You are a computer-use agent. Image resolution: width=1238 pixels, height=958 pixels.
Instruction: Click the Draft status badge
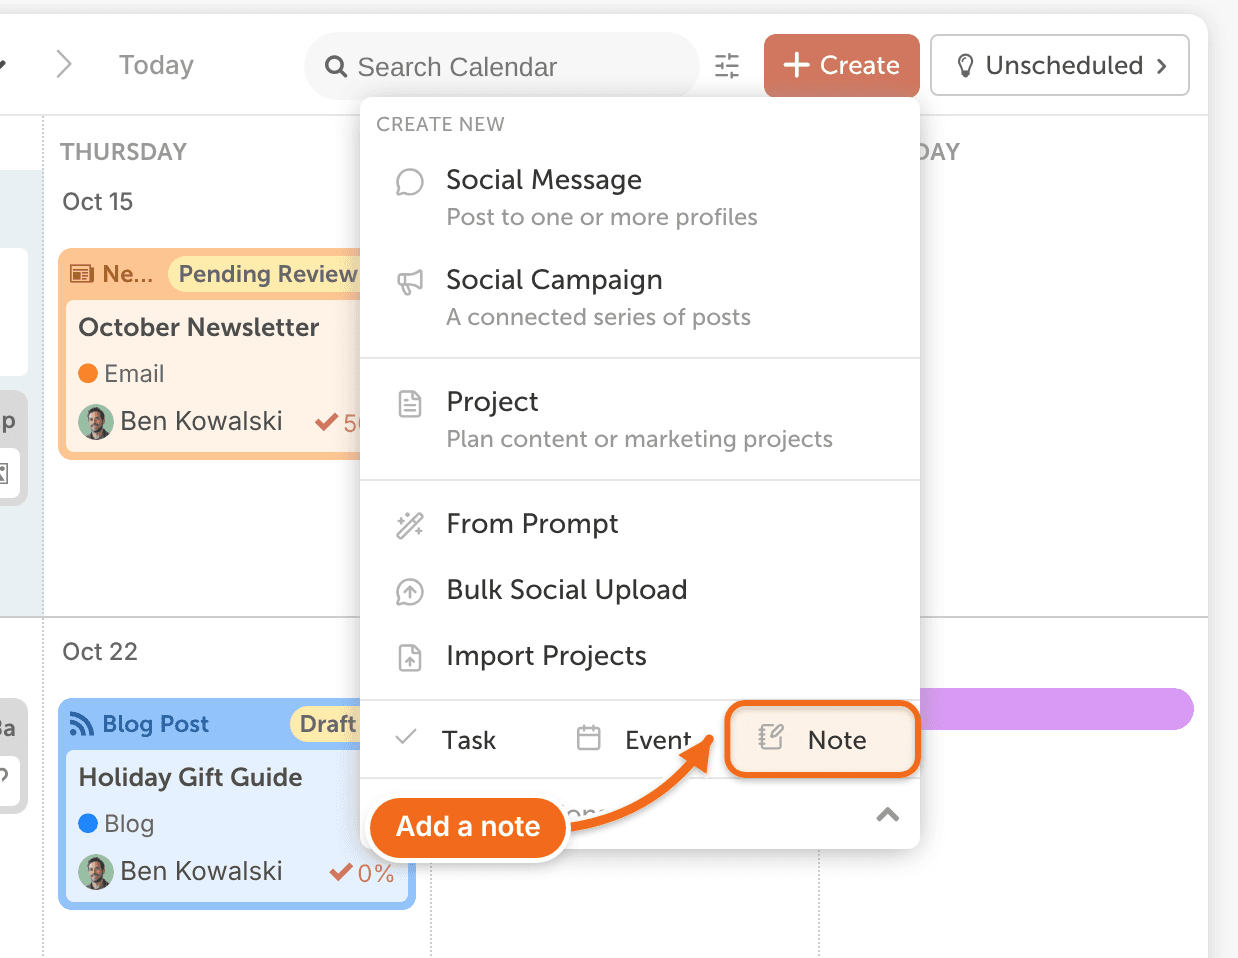click(x=327, y=724)
